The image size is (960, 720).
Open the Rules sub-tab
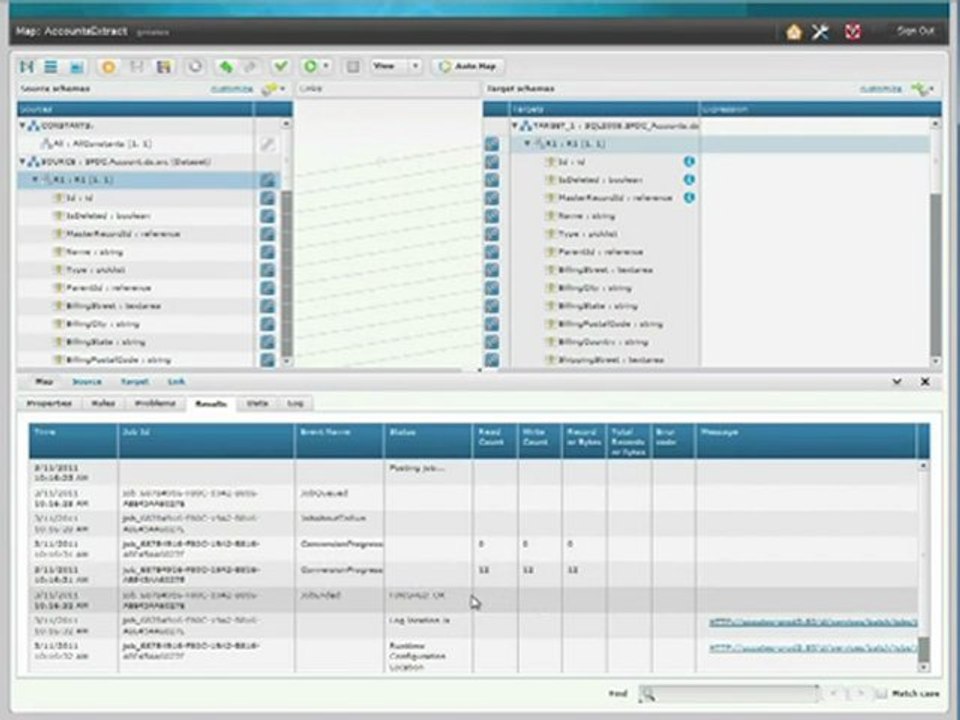click(x=103, y=403)
